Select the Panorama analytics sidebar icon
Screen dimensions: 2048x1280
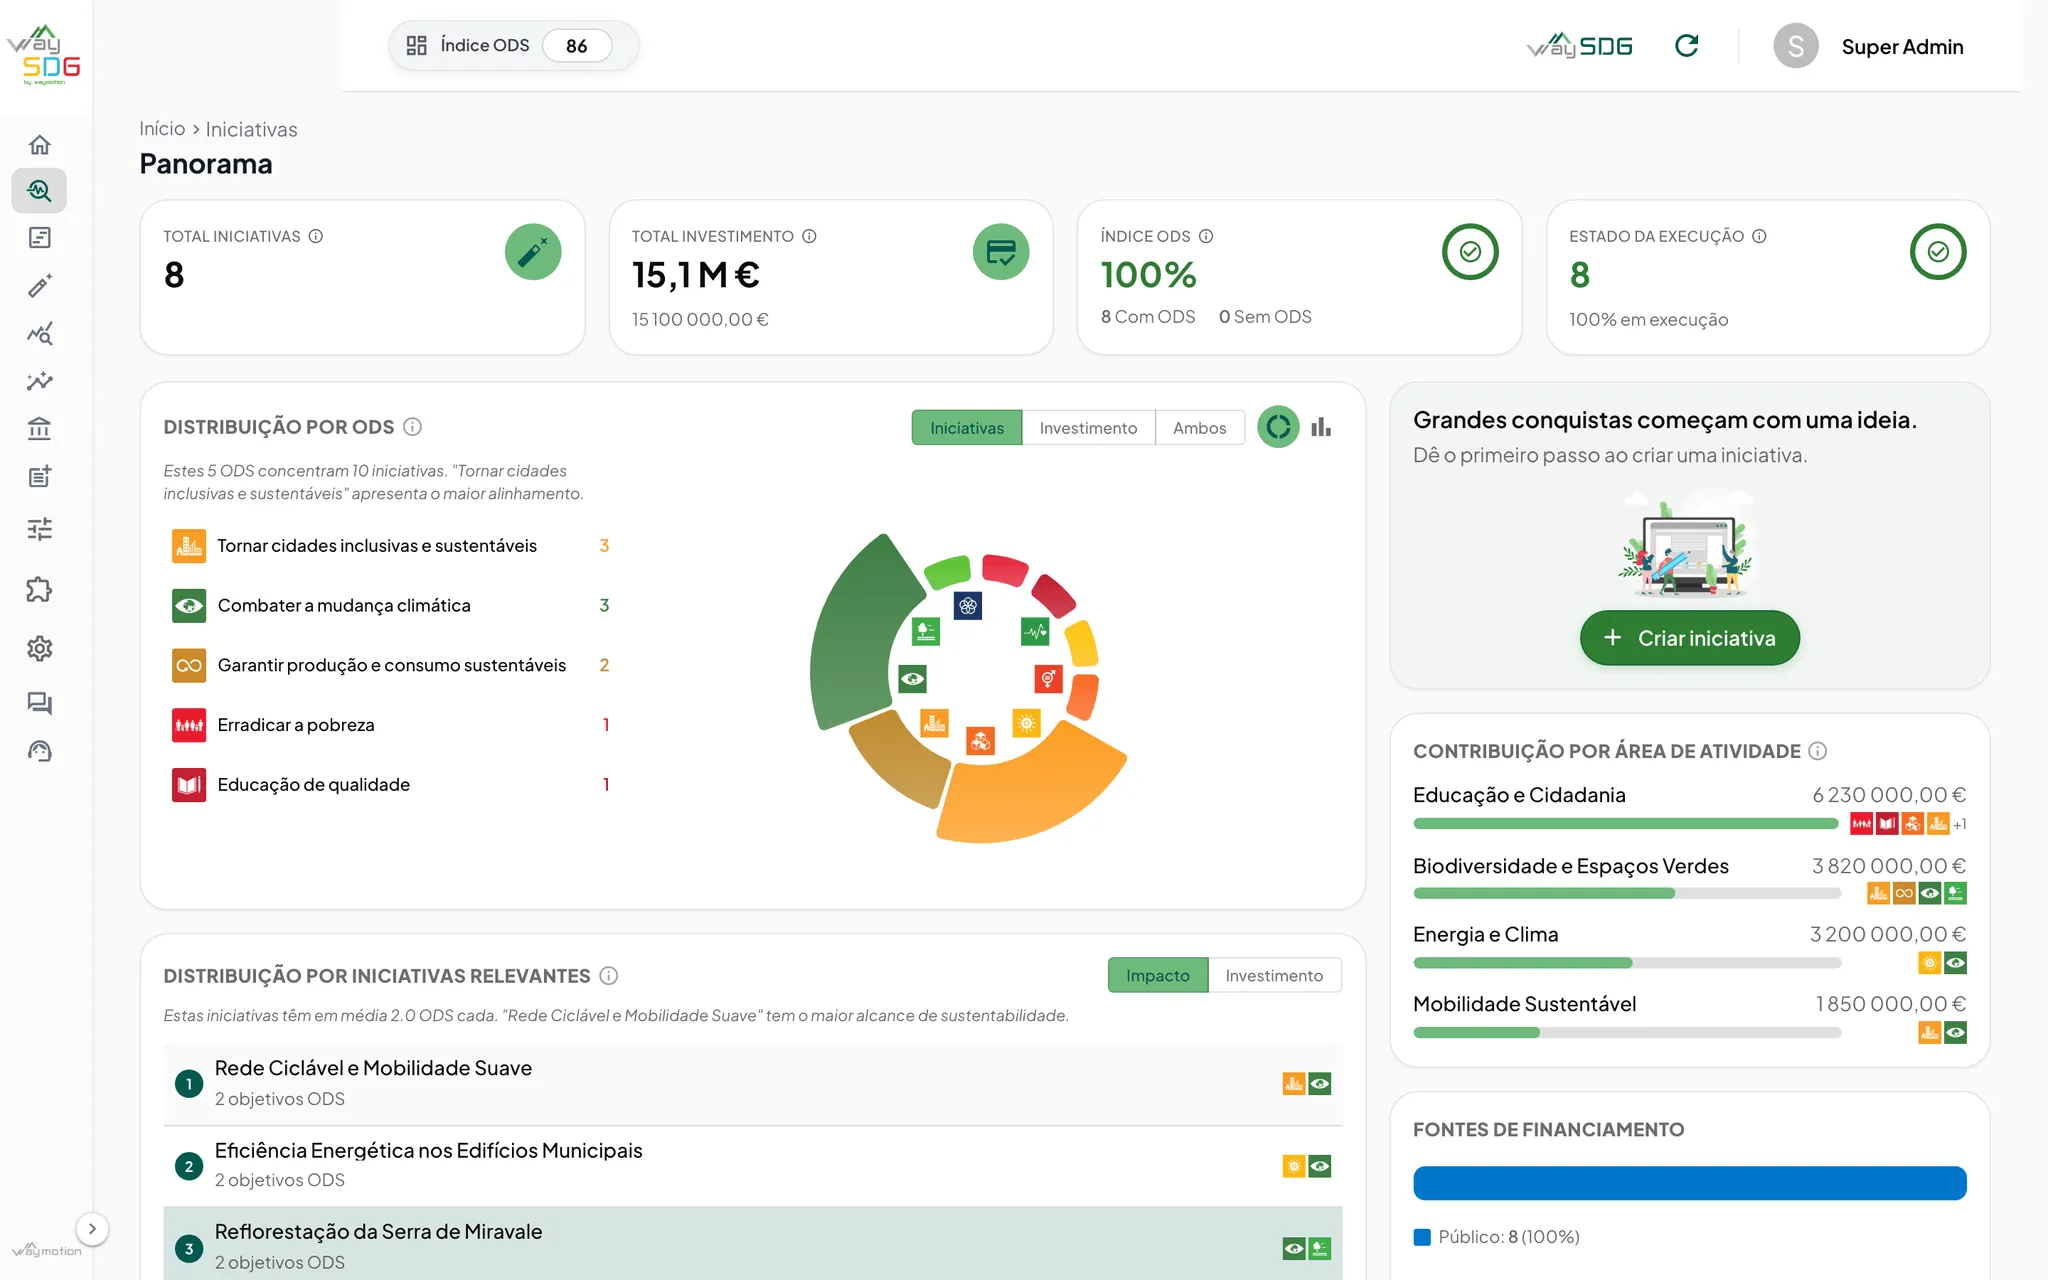coord(39,190)
